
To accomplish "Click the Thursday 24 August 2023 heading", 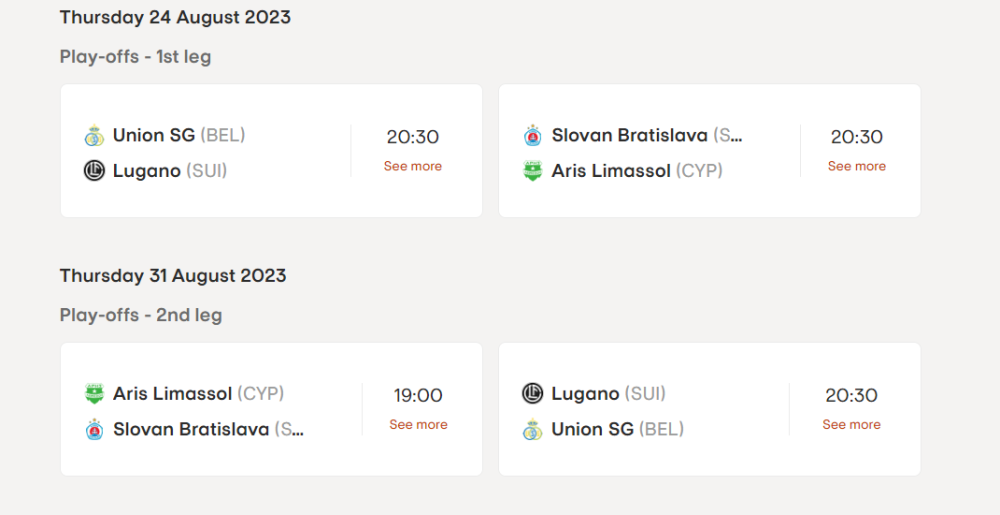I will tap(175, 17).
